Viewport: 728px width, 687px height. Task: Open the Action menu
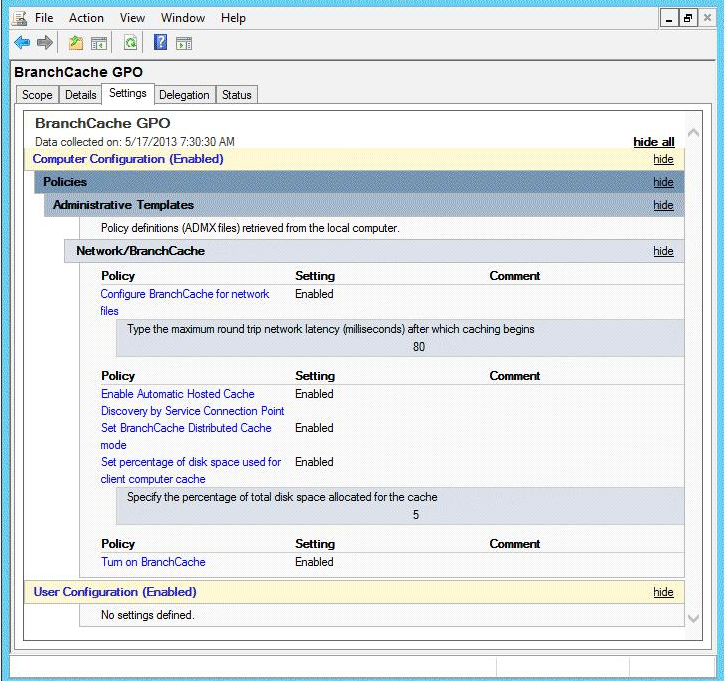pos(86,18)
